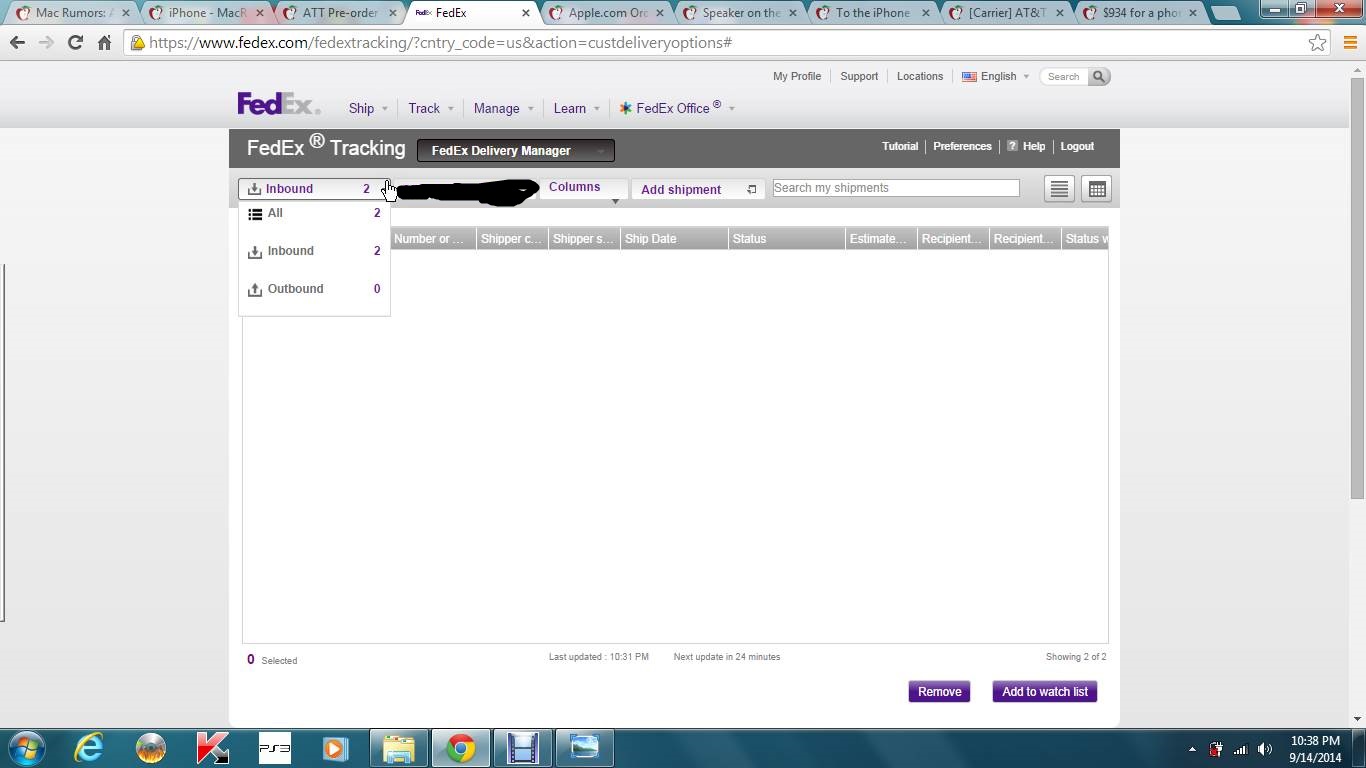
Task: Open Locations link
Action: coord(920,76)
